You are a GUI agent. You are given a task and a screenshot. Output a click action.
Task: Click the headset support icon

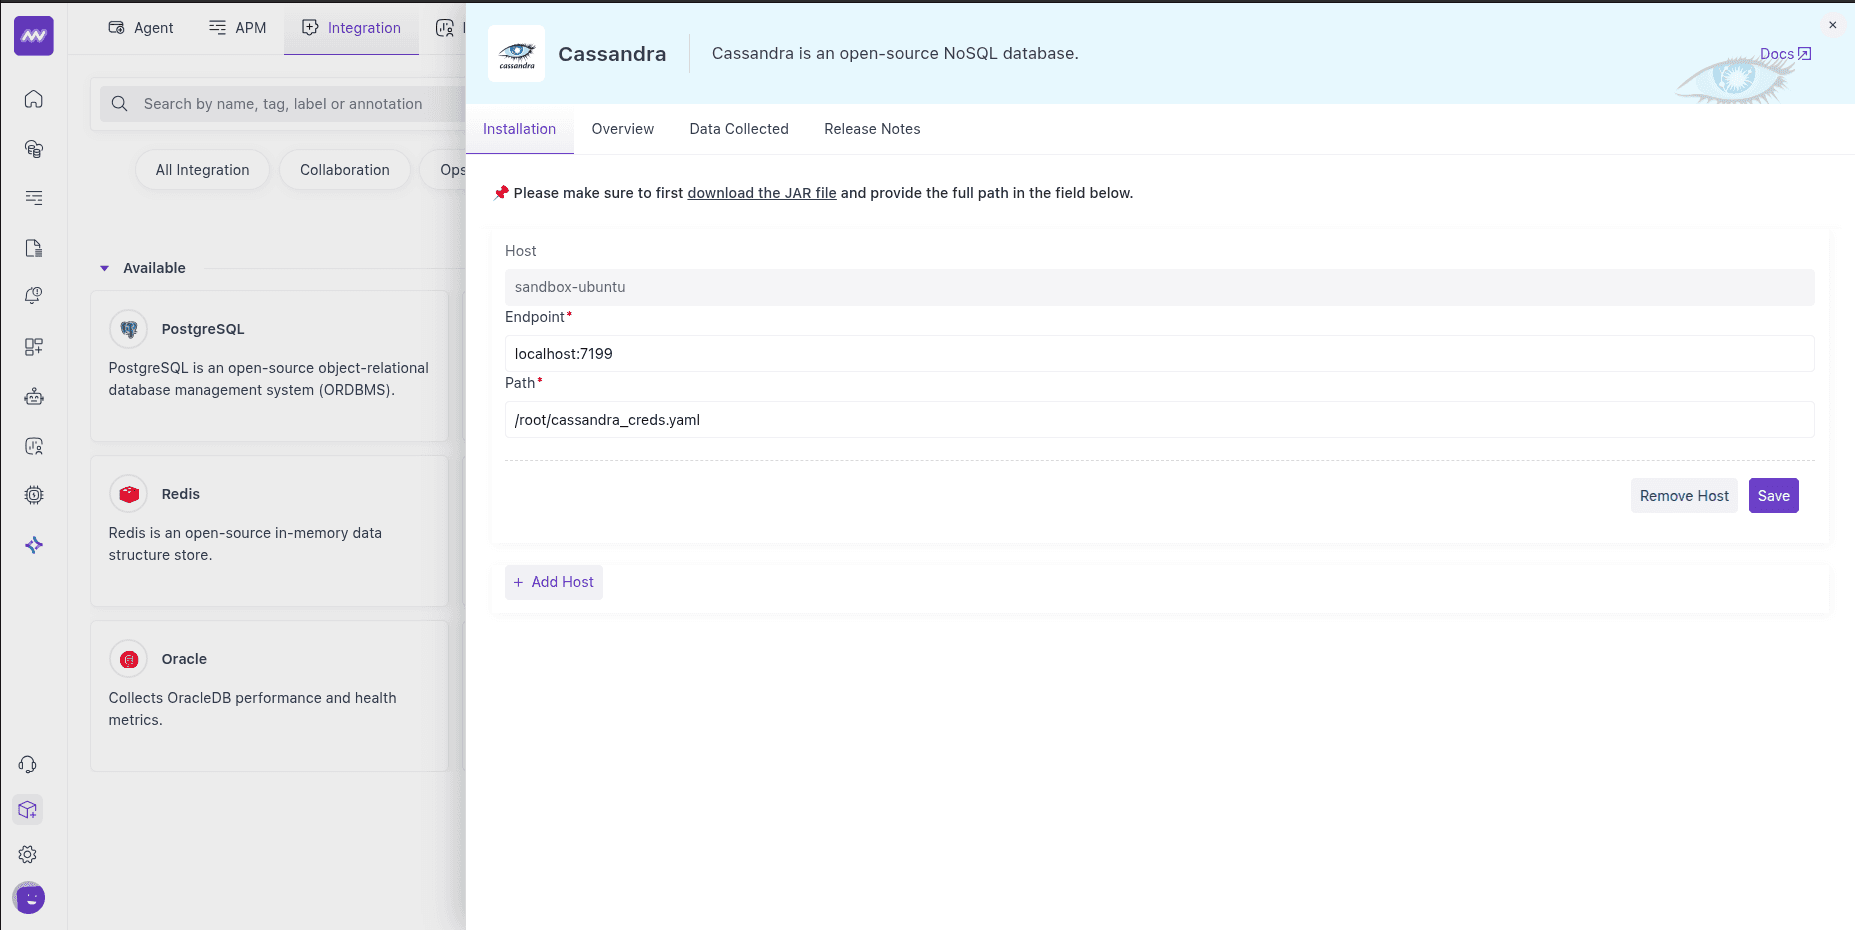[28, 765]
